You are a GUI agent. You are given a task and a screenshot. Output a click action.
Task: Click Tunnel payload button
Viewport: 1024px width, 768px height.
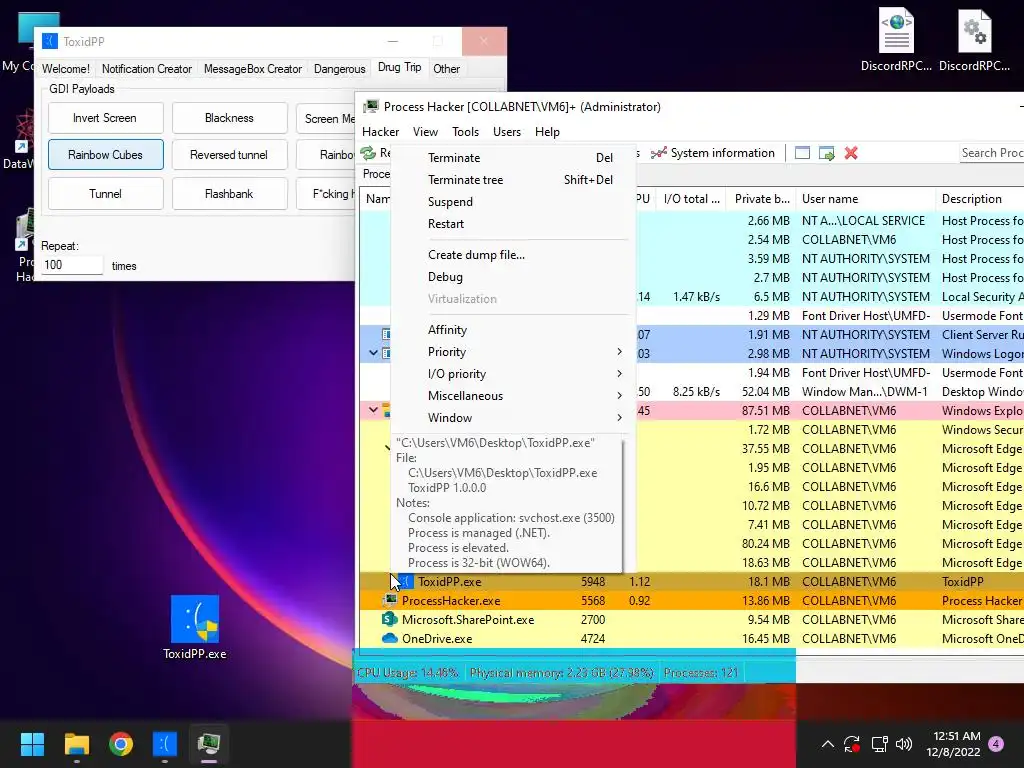tap(105, 194)
